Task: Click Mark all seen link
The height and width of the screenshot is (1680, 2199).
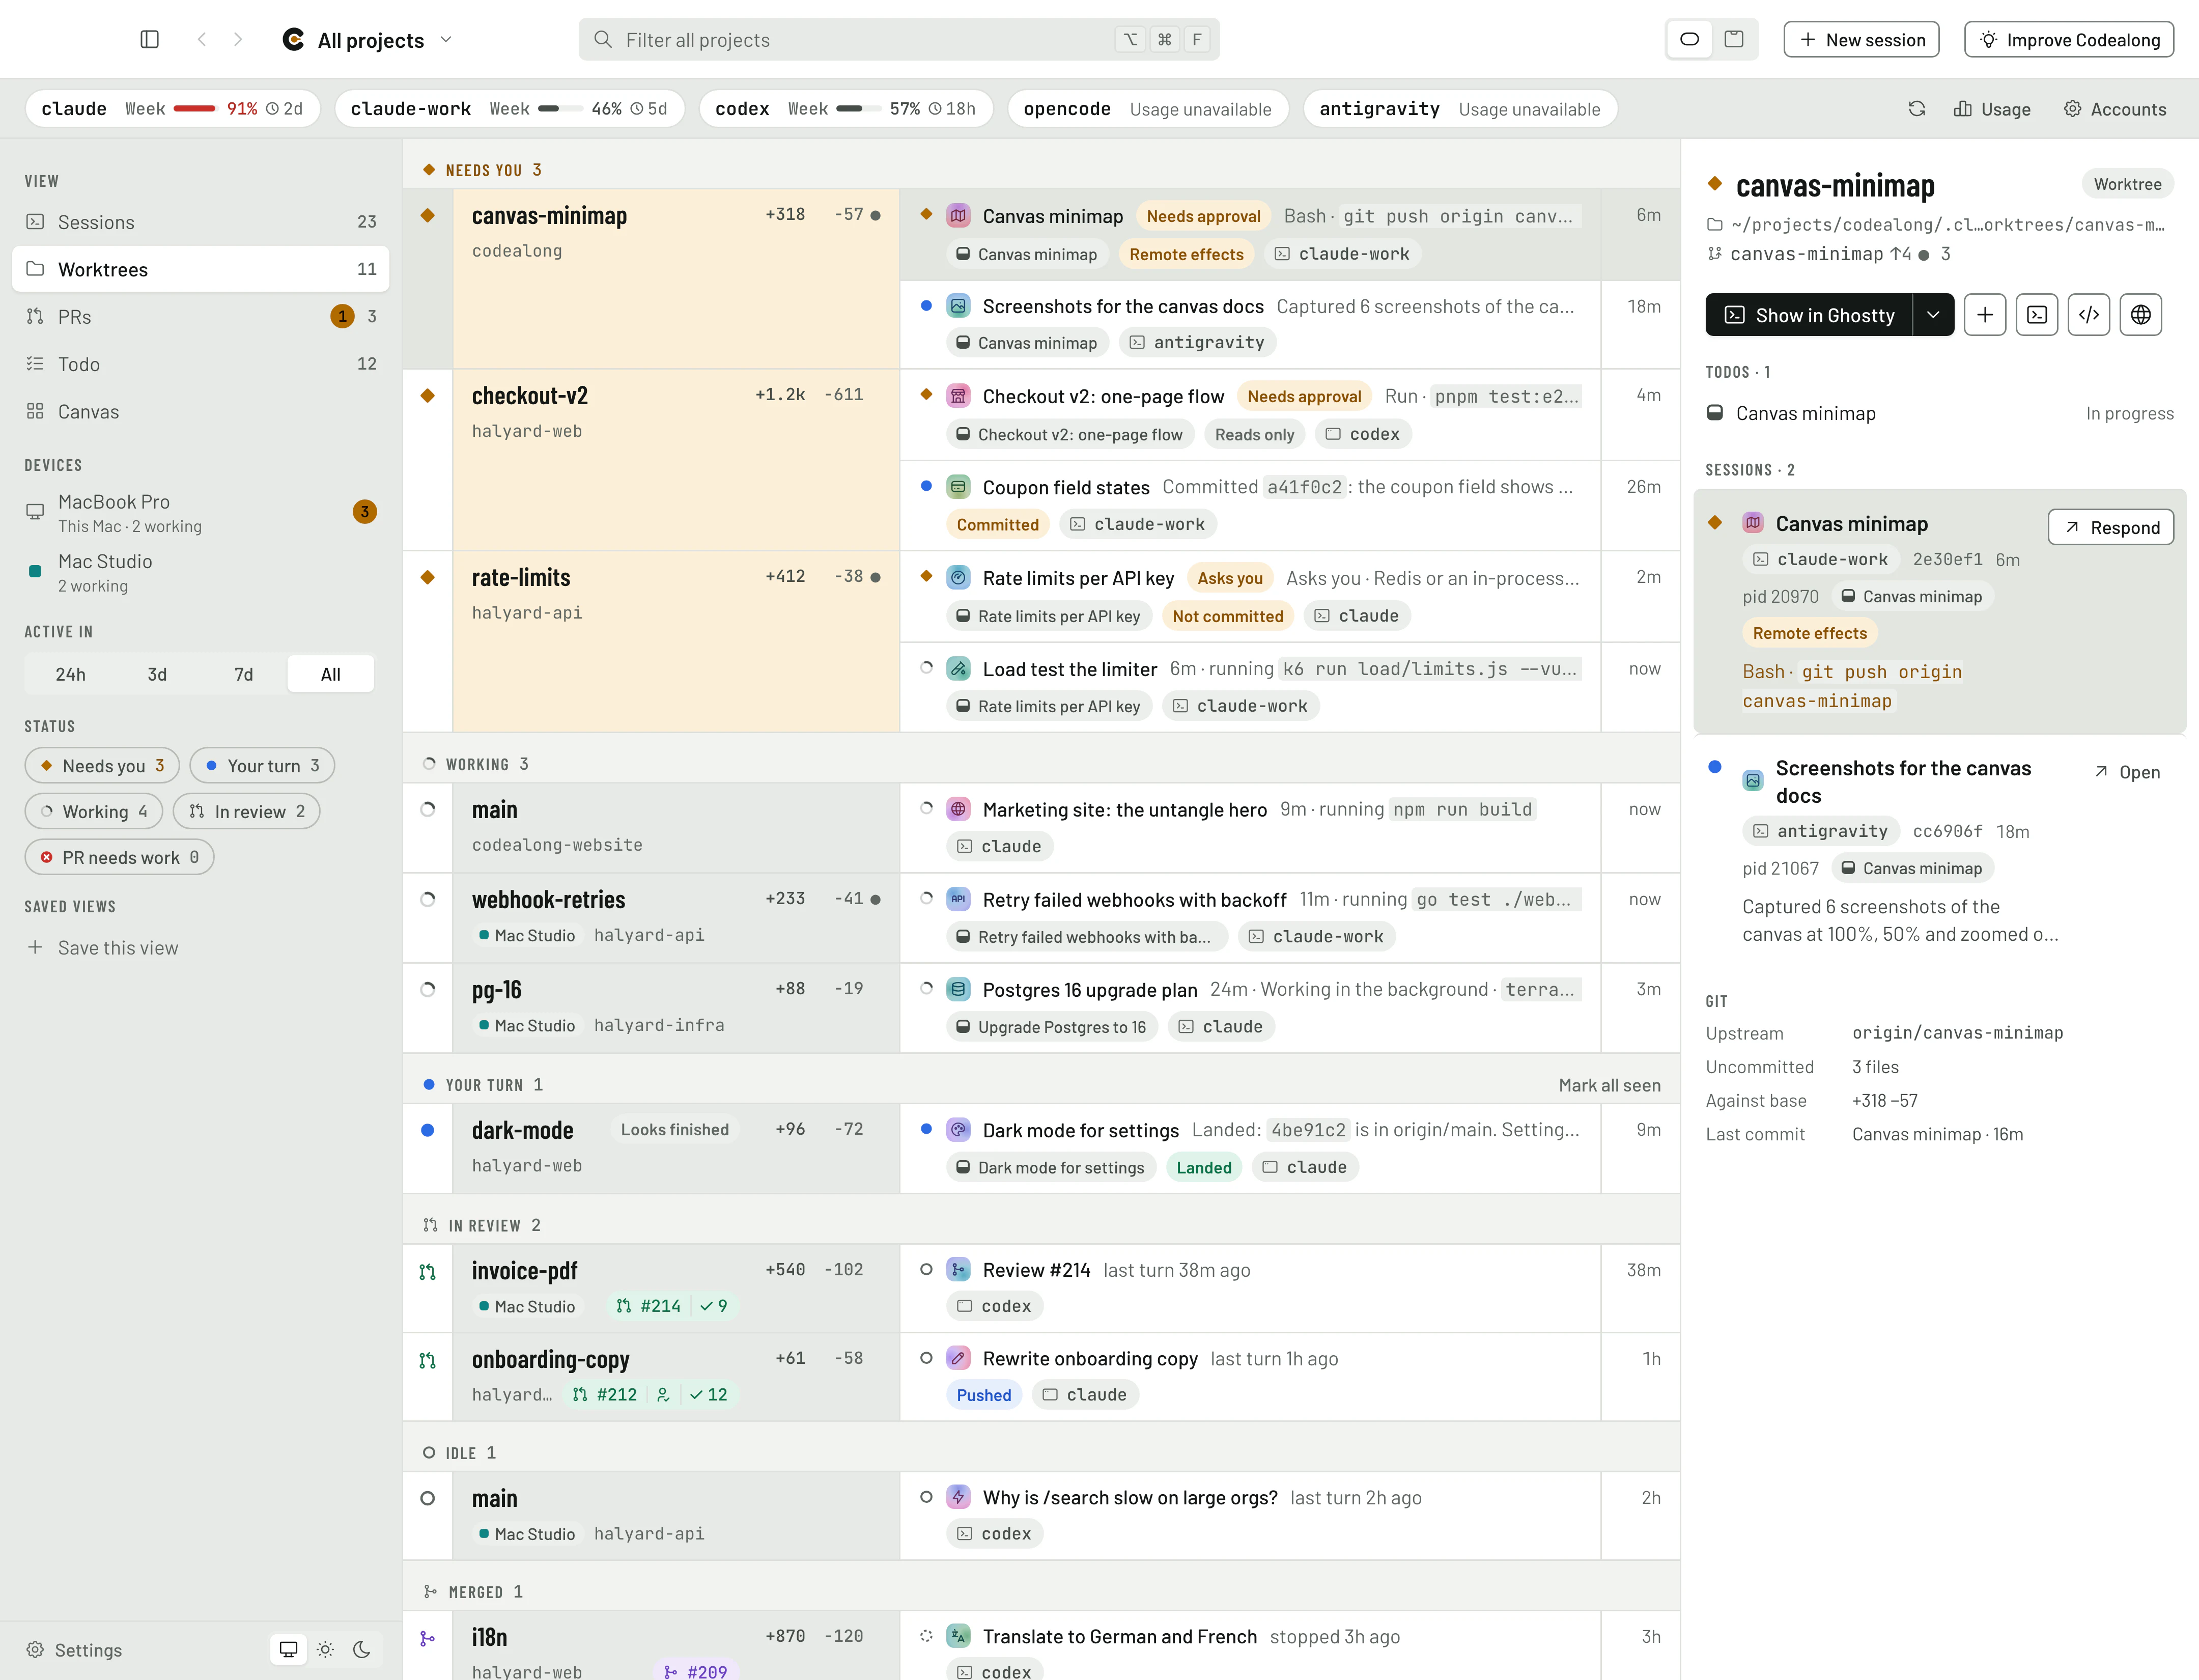Action: pyautogui.click(x=1609, y=1085)
